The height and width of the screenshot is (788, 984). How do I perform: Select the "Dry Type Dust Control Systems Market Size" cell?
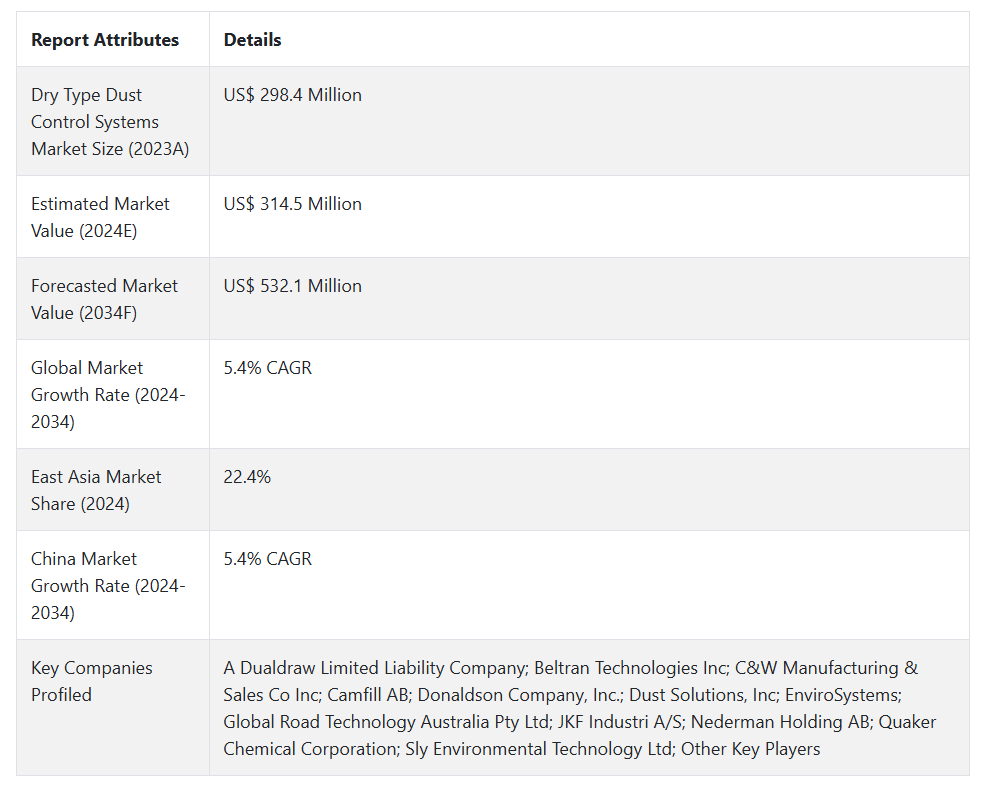pyautogui.click(x=110, y=122)
